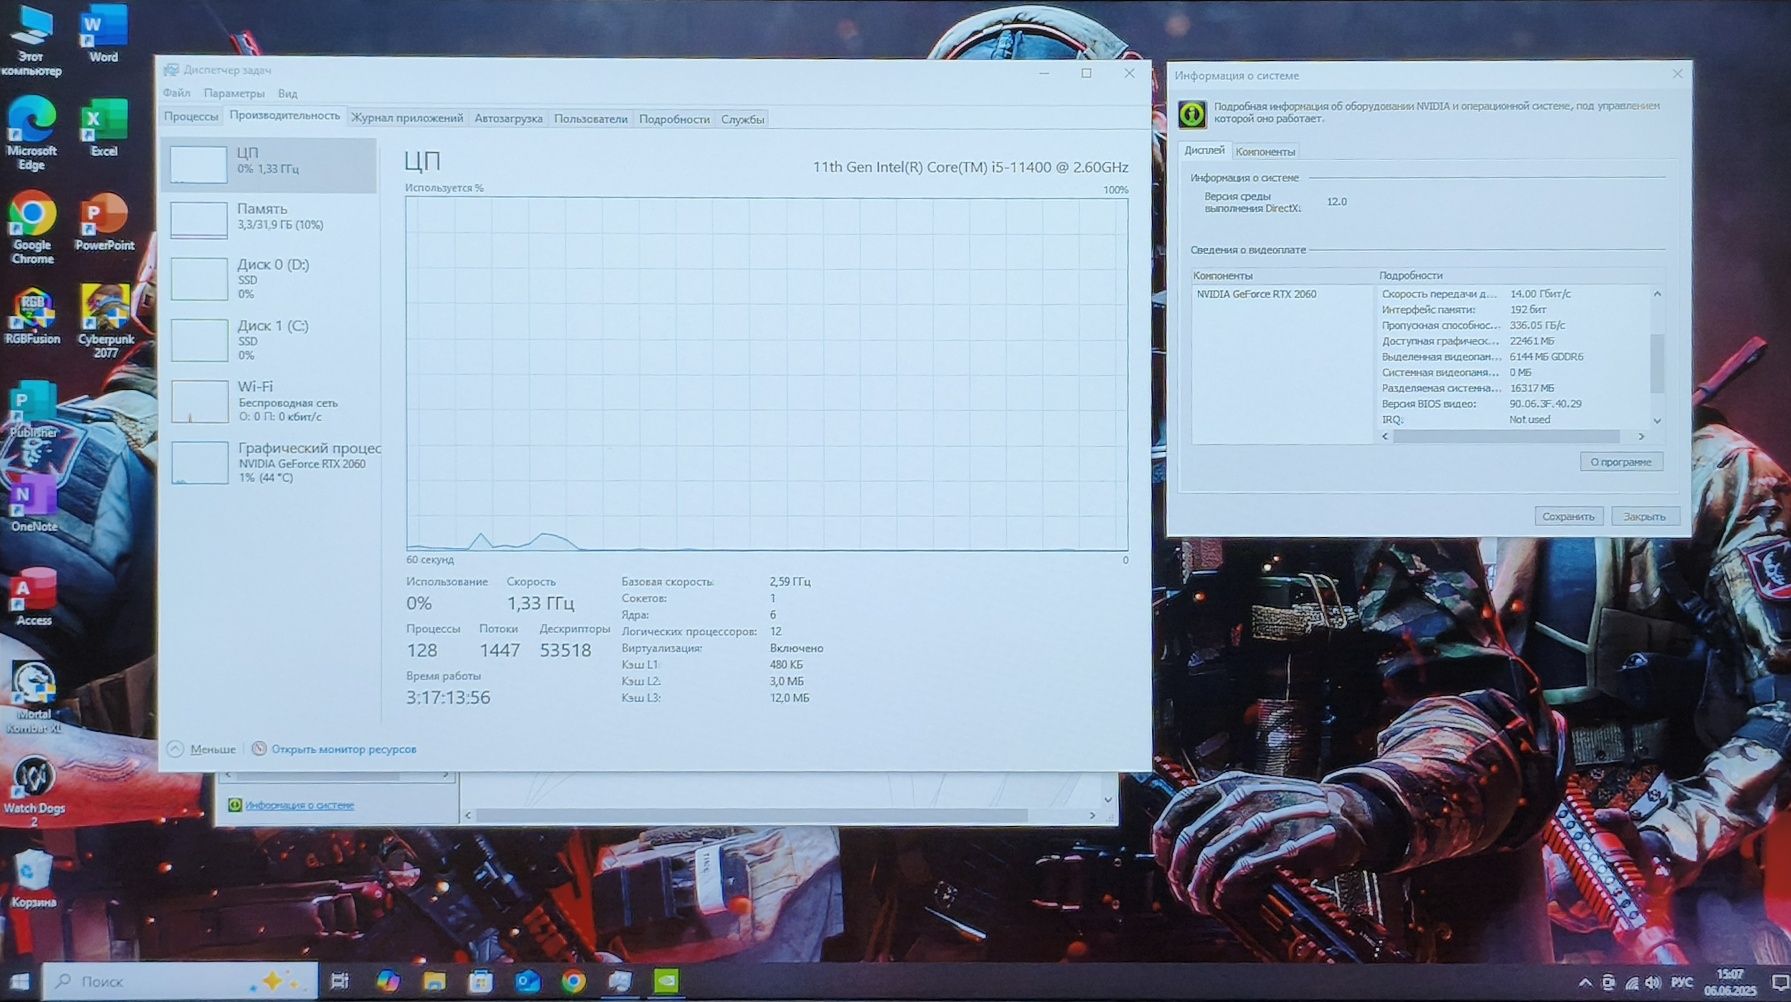1791x1002 pixels.
Task: Select 'NVIDIA GeForce RTX 2060' in components list
Action: 1256,294
